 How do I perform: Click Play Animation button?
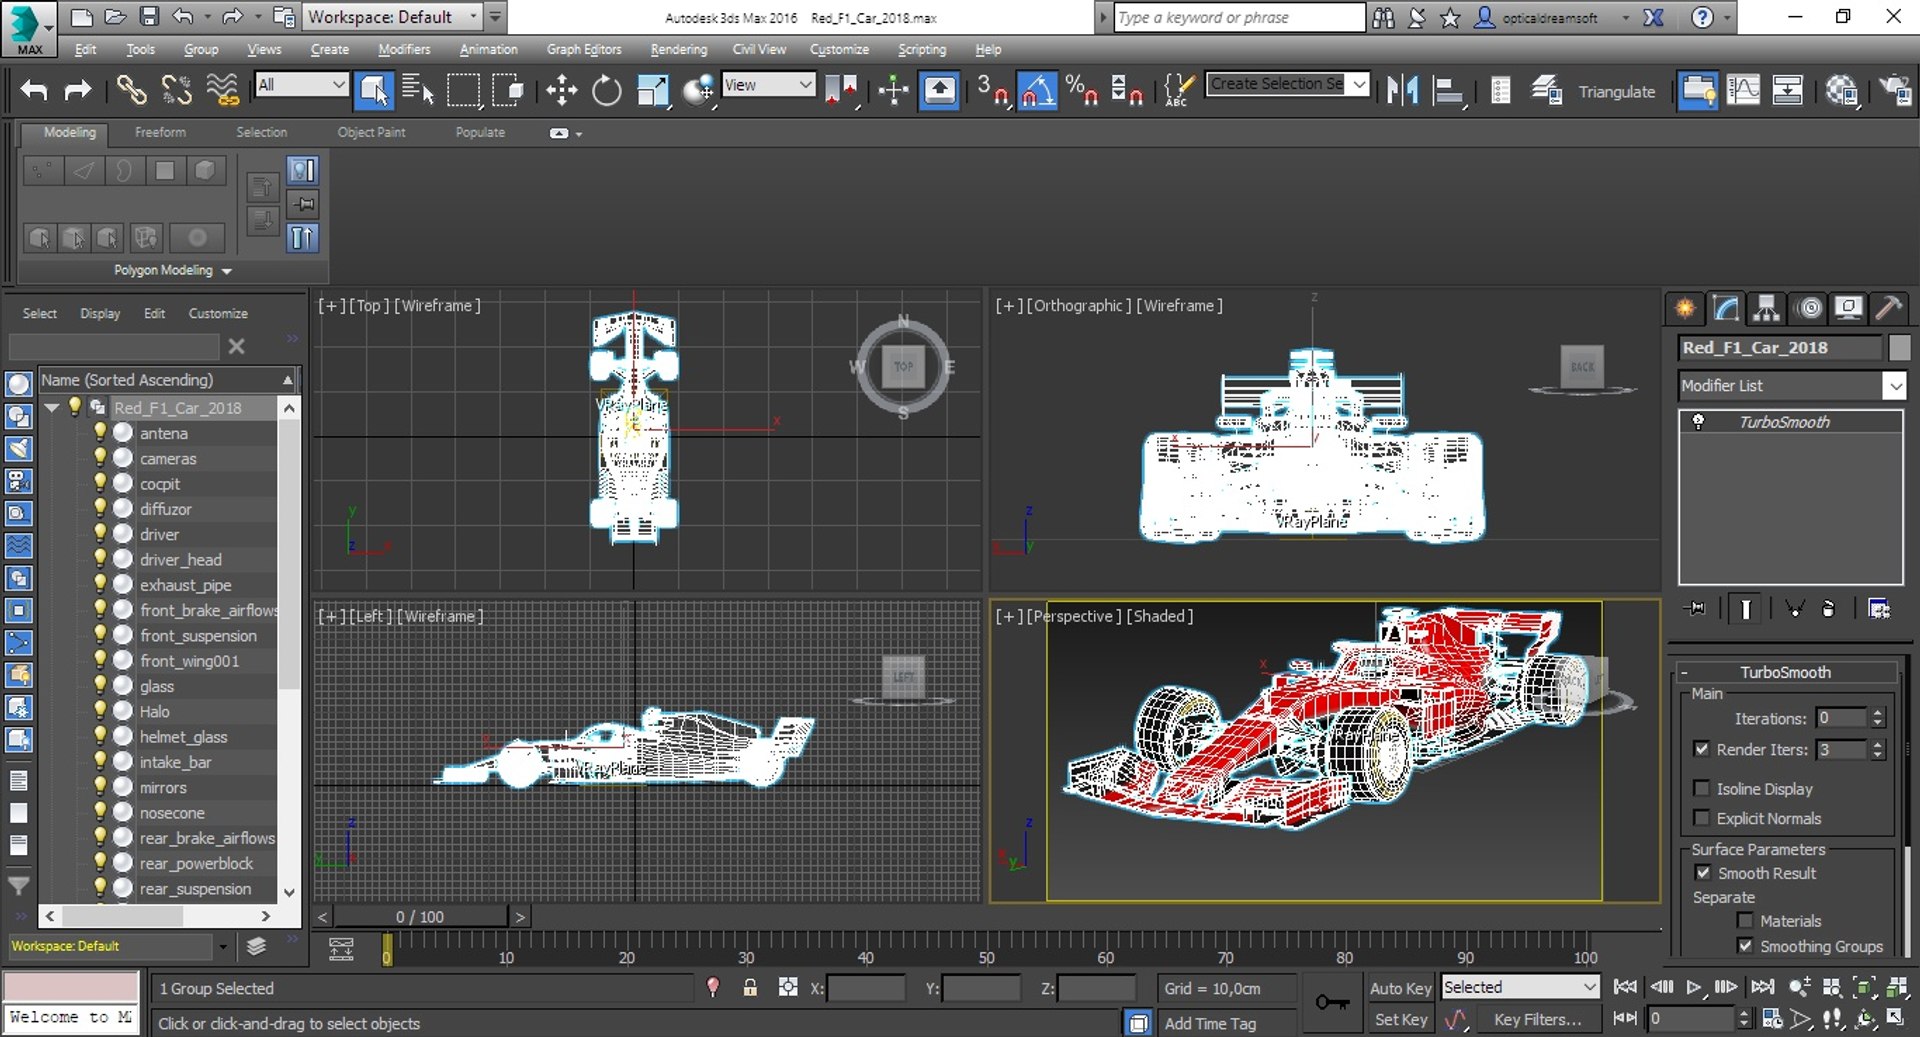coord(1693,987)
